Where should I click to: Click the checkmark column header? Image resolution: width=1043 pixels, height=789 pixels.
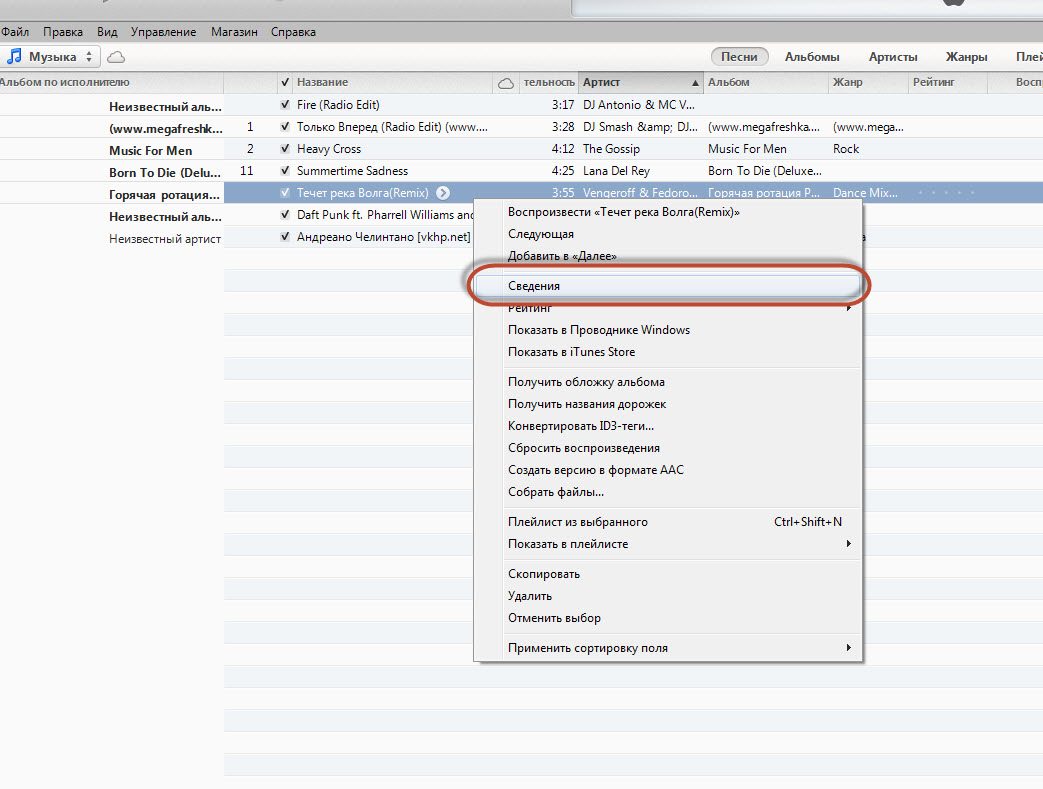pyautogui.click(x=285, y=82)
